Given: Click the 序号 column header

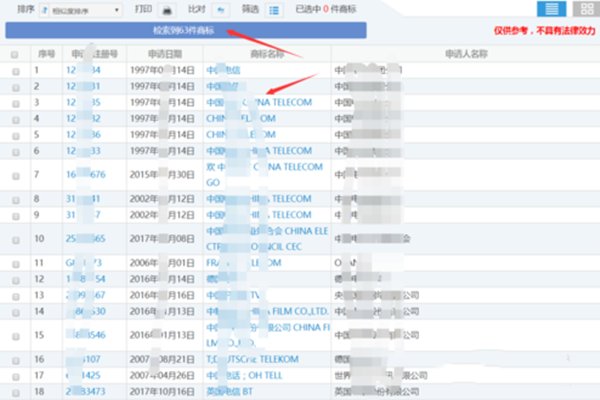Looking at the screenshot, I should click(46, 54).
